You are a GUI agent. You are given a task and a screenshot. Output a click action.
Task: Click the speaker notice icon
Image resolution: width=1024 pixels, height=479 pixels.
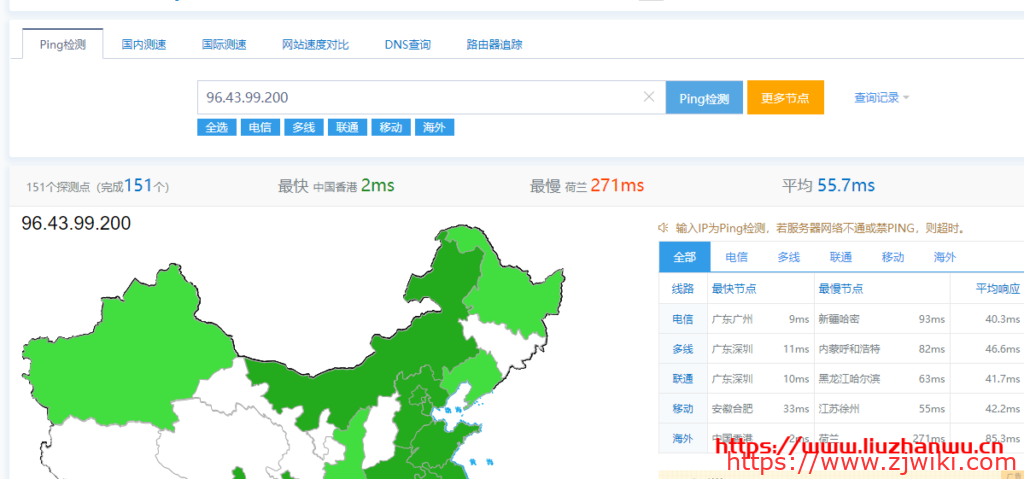pos(663,228)
